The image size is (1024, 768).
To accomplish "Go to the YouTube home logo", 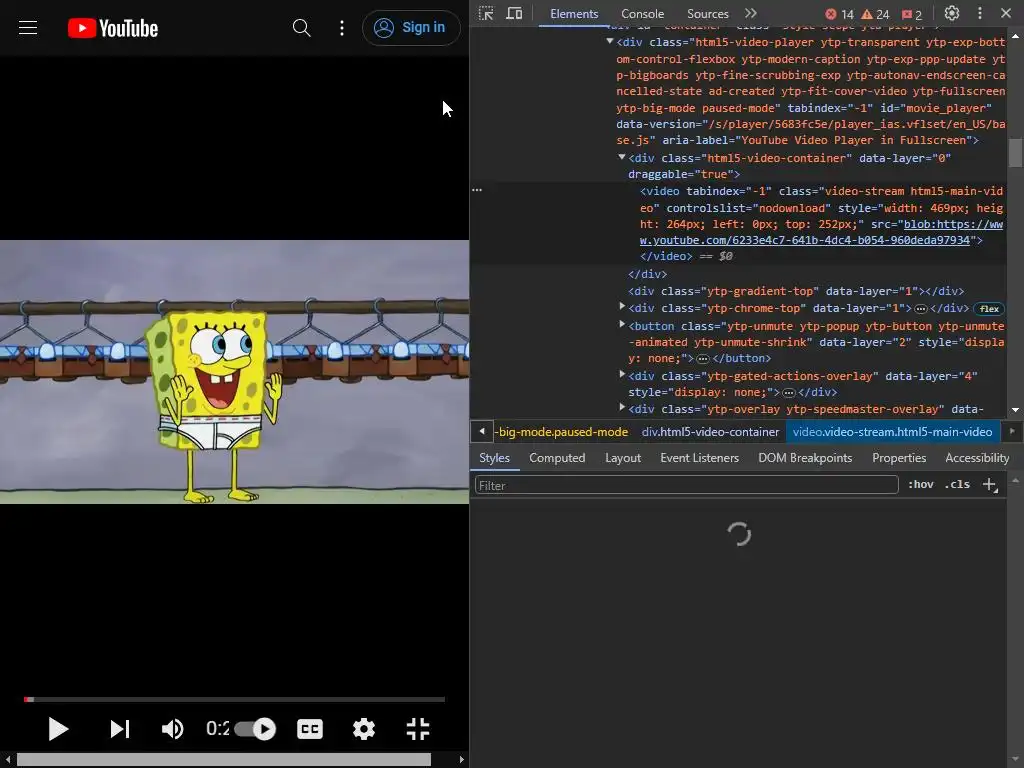I will (113, 28).
